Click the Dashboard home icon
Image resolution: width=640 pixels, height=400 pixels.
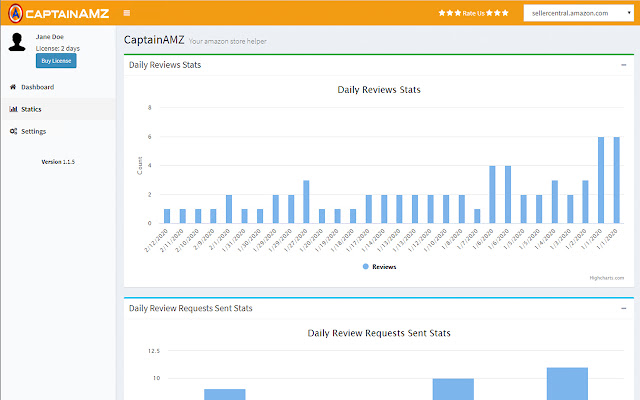[x=12, y=87]
